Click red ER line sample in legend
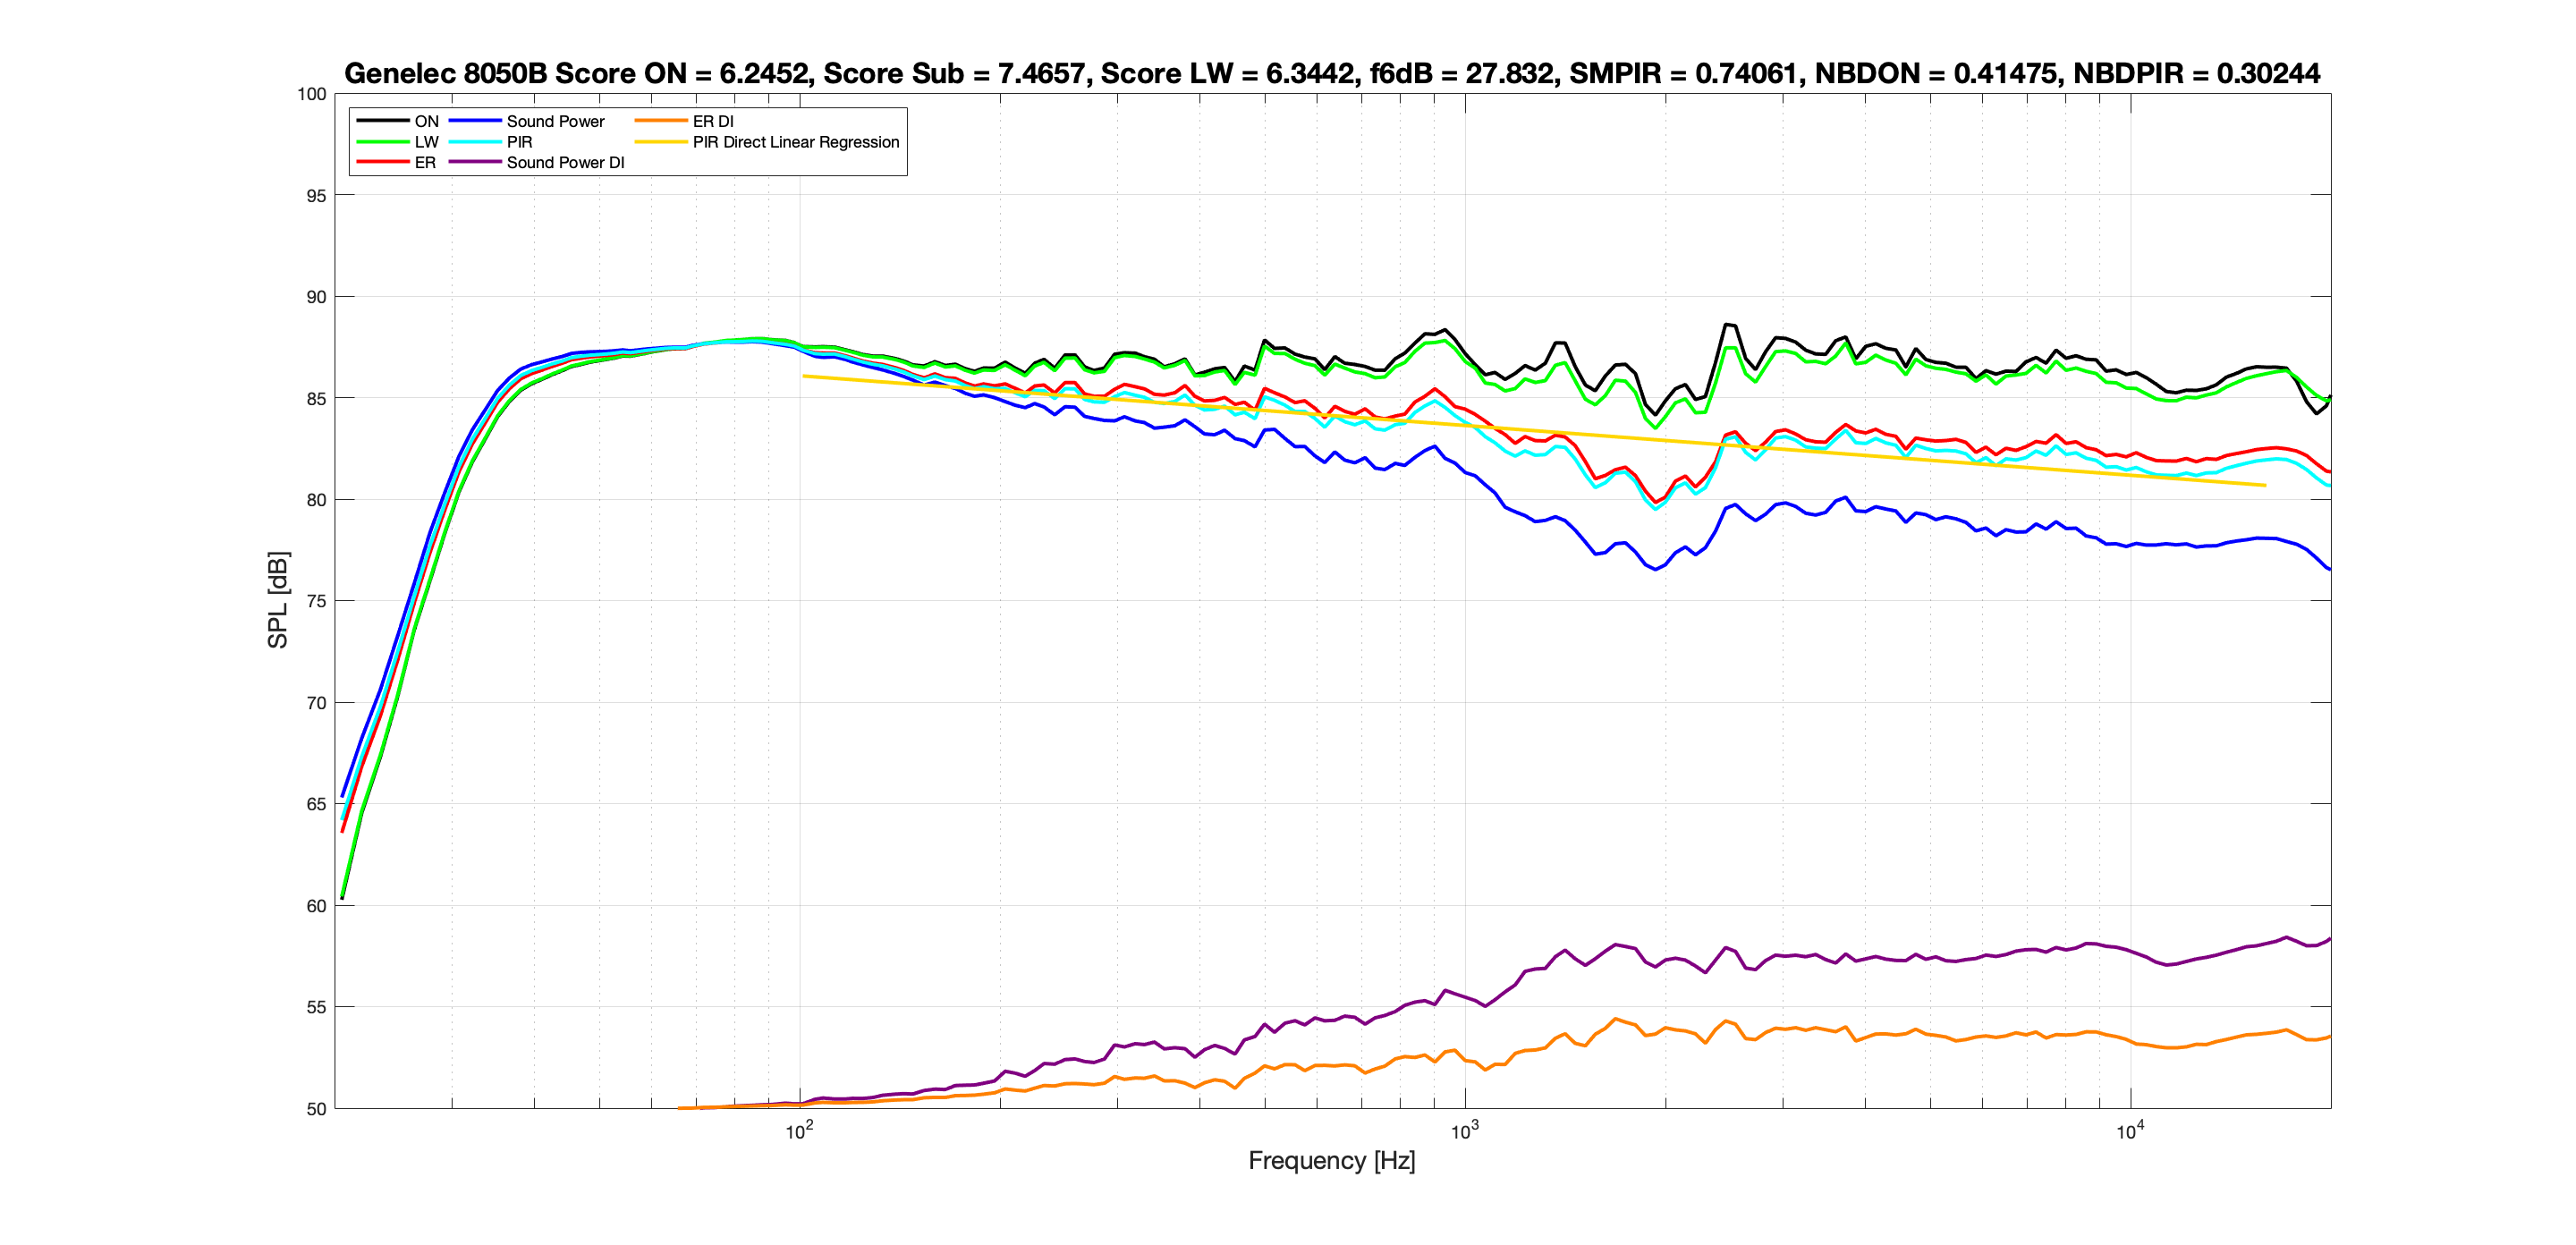Viewport: 2576px width, 1245px height. [x=382, y=162]
